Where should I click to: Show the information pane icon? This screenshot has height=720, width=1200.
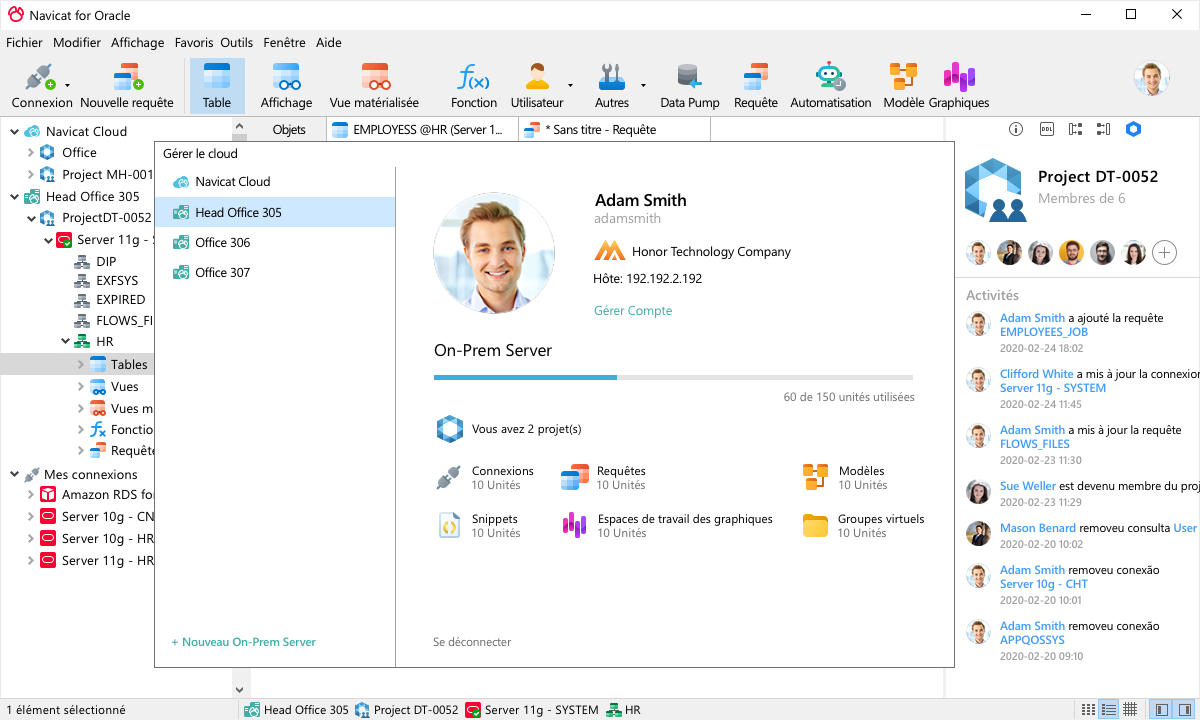(x=1016, y=129)
